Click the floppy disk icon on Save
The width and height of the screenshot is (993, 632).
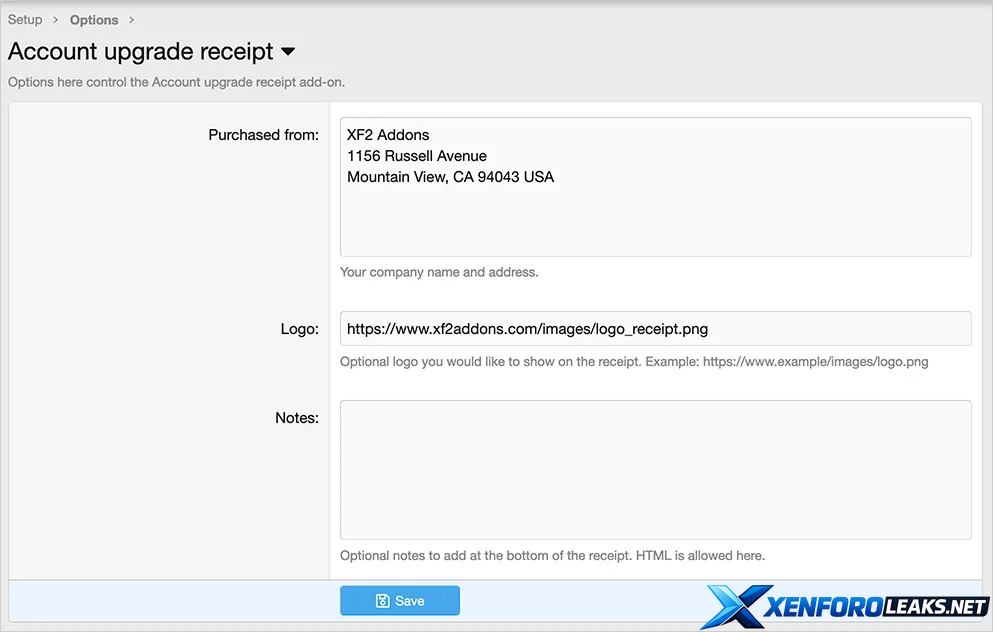coord(382,601)
